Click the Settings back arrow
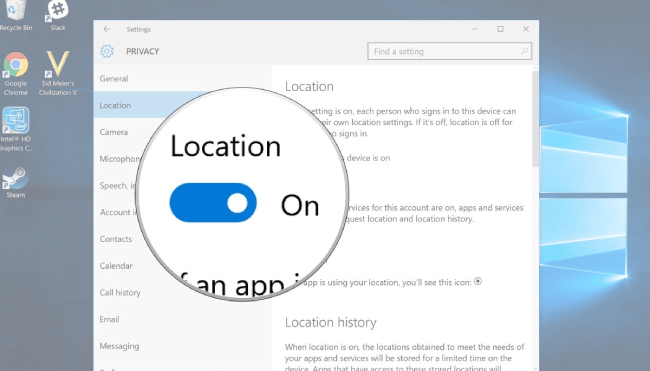The width and height of the screenshot is (650, 371). [x=107, y=29]
